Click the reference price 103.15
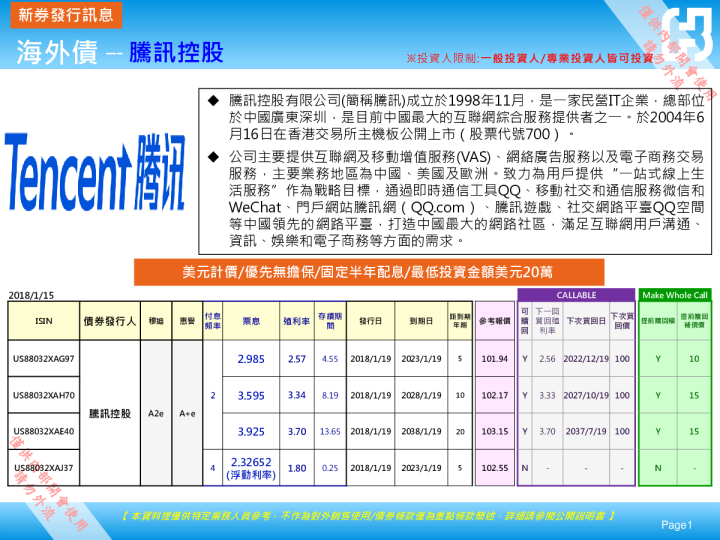Screen dimensions: 720x540 click(495, 431)
